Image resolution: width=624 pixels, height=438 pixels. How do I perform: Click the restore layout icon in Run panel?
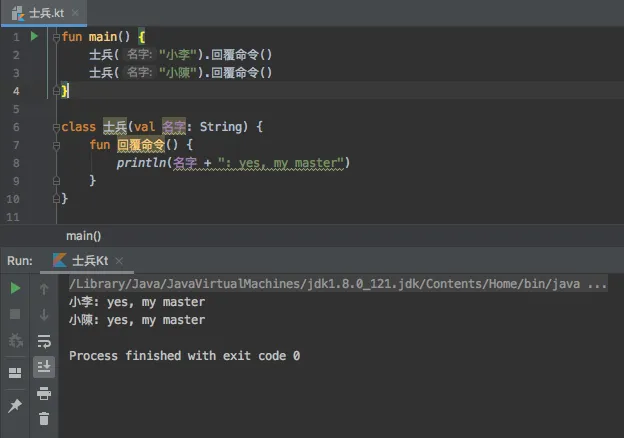(x=15, y=373)
